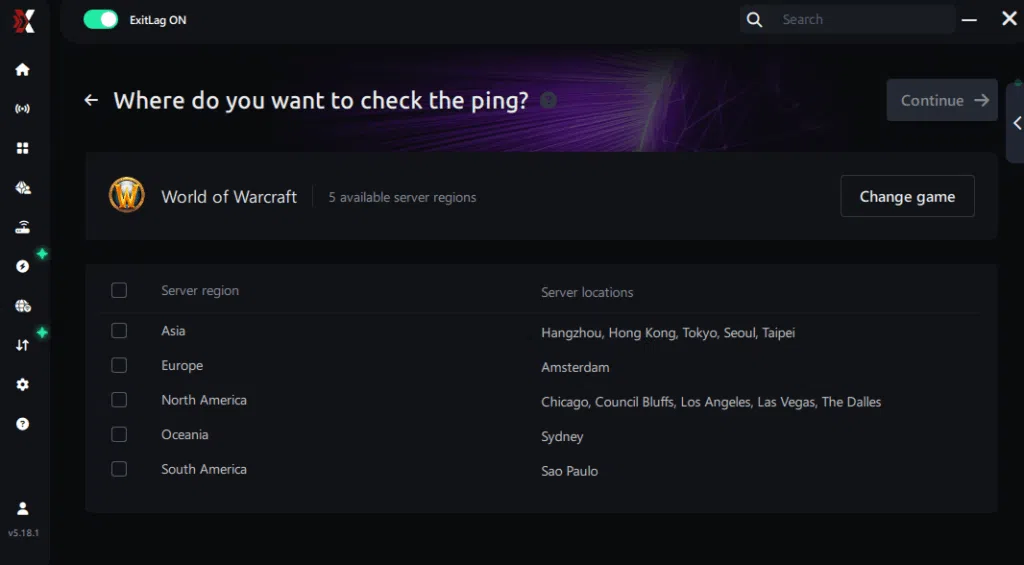The image size is (1024, 565).
Task: Check the Asia server region checkbox
Action: 119,331
